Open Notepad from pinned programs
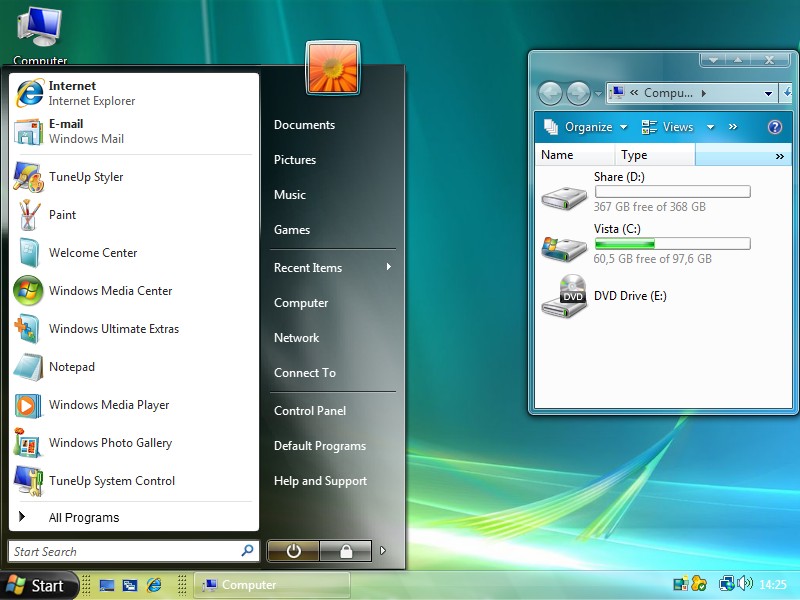The width and height of the screenshot is (800, 600). (x=72, y=367)
